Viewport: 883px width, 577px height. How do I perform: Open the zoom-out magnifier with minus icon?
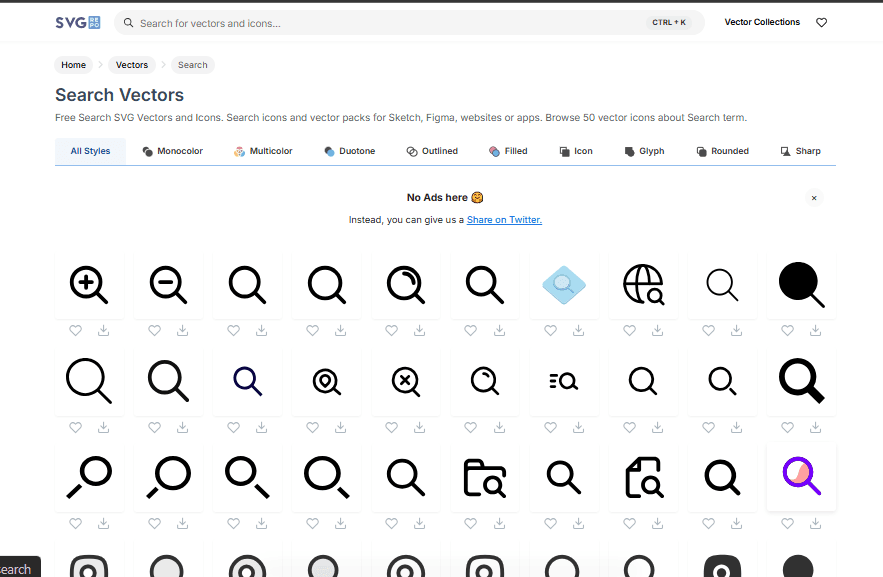click(x=168, y=285)
